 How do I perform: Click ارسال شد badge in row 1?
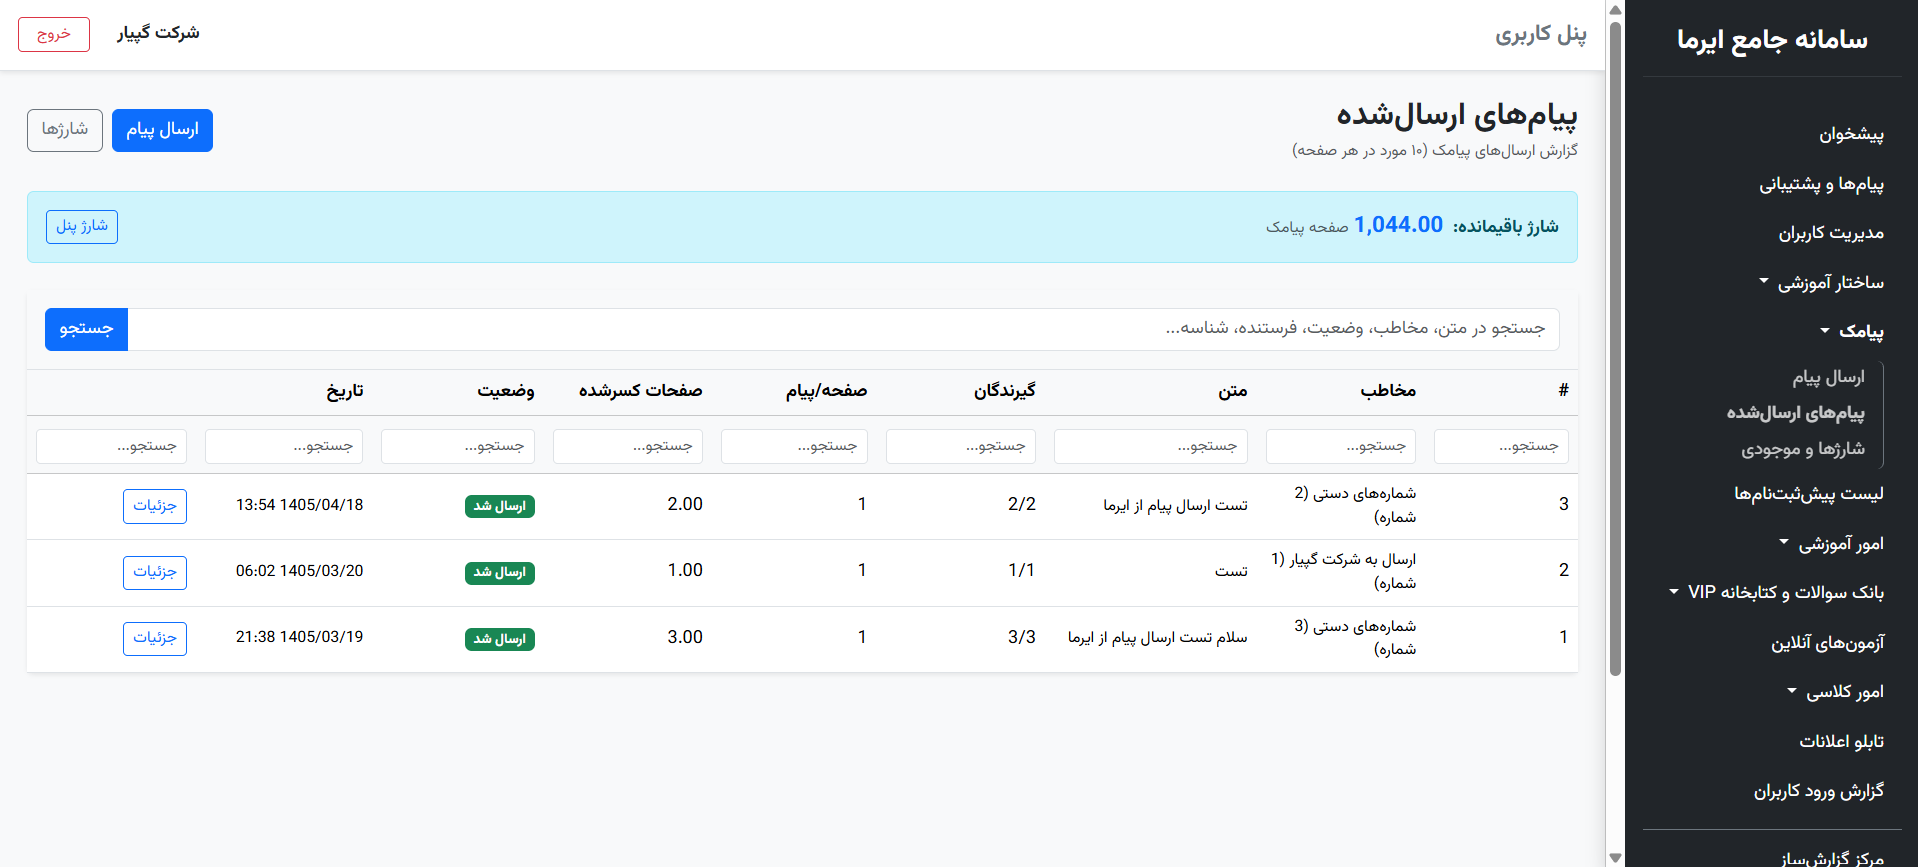click(x=500, y=639)
